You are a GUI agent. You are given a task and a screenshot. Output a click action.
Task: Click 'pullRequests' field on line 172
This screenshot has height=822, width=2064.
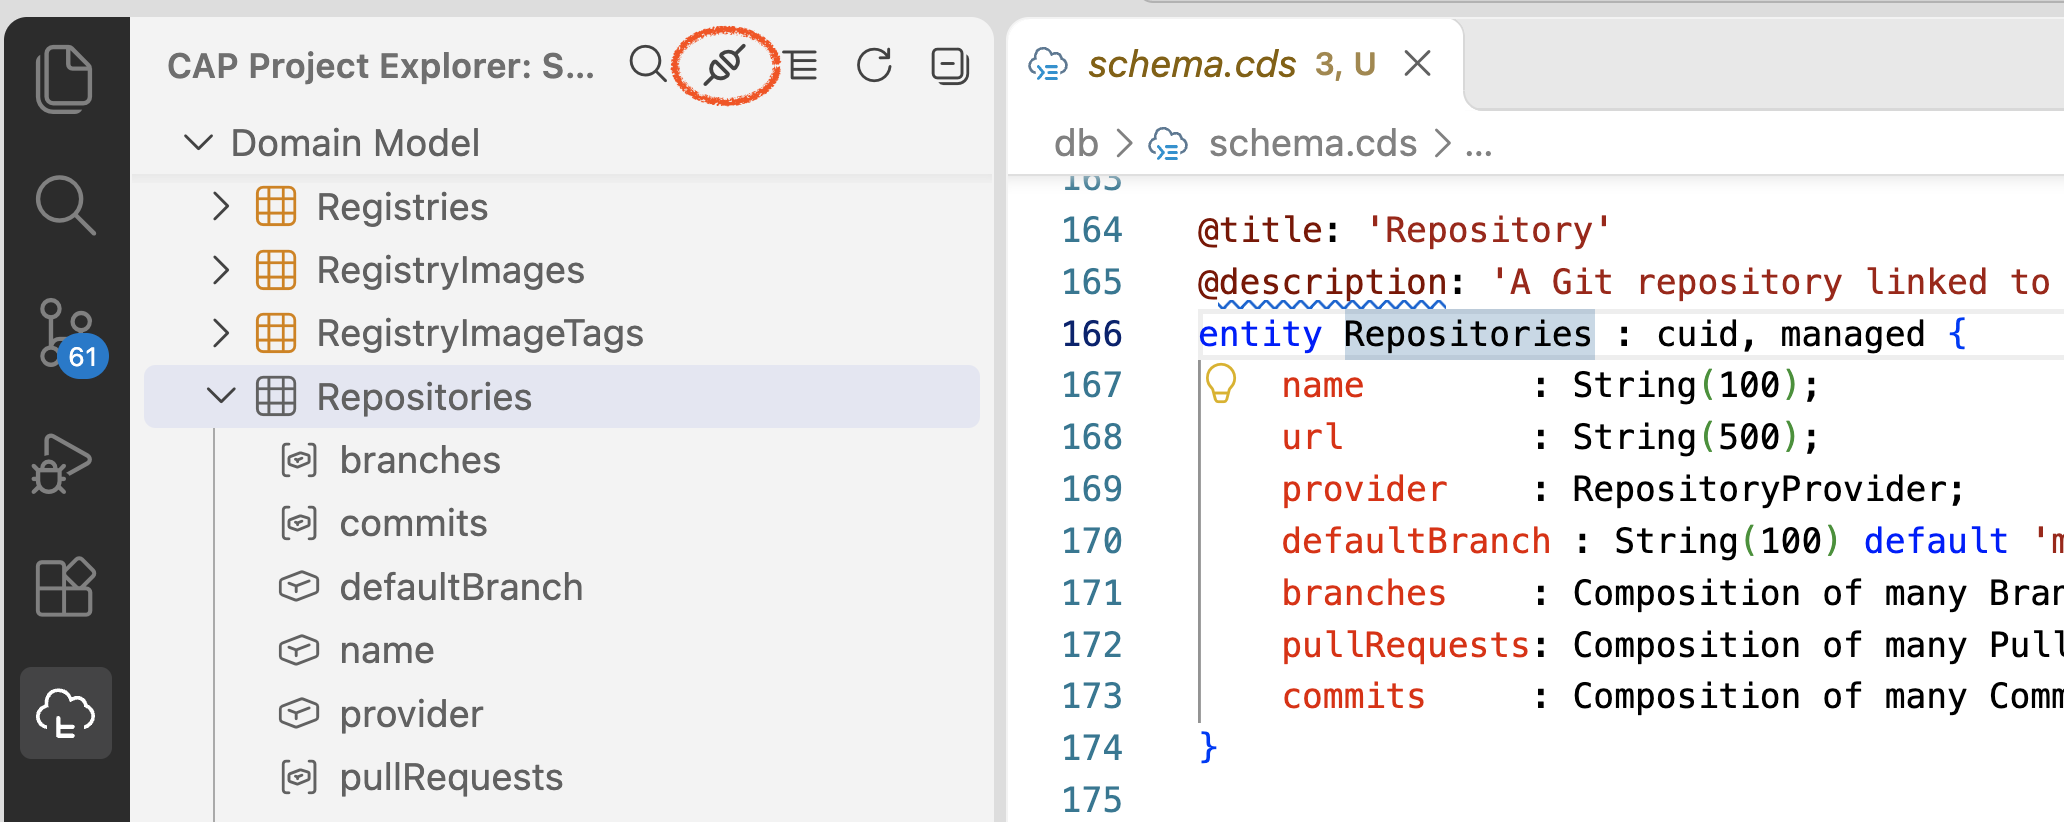click(x=1405, y=645)
